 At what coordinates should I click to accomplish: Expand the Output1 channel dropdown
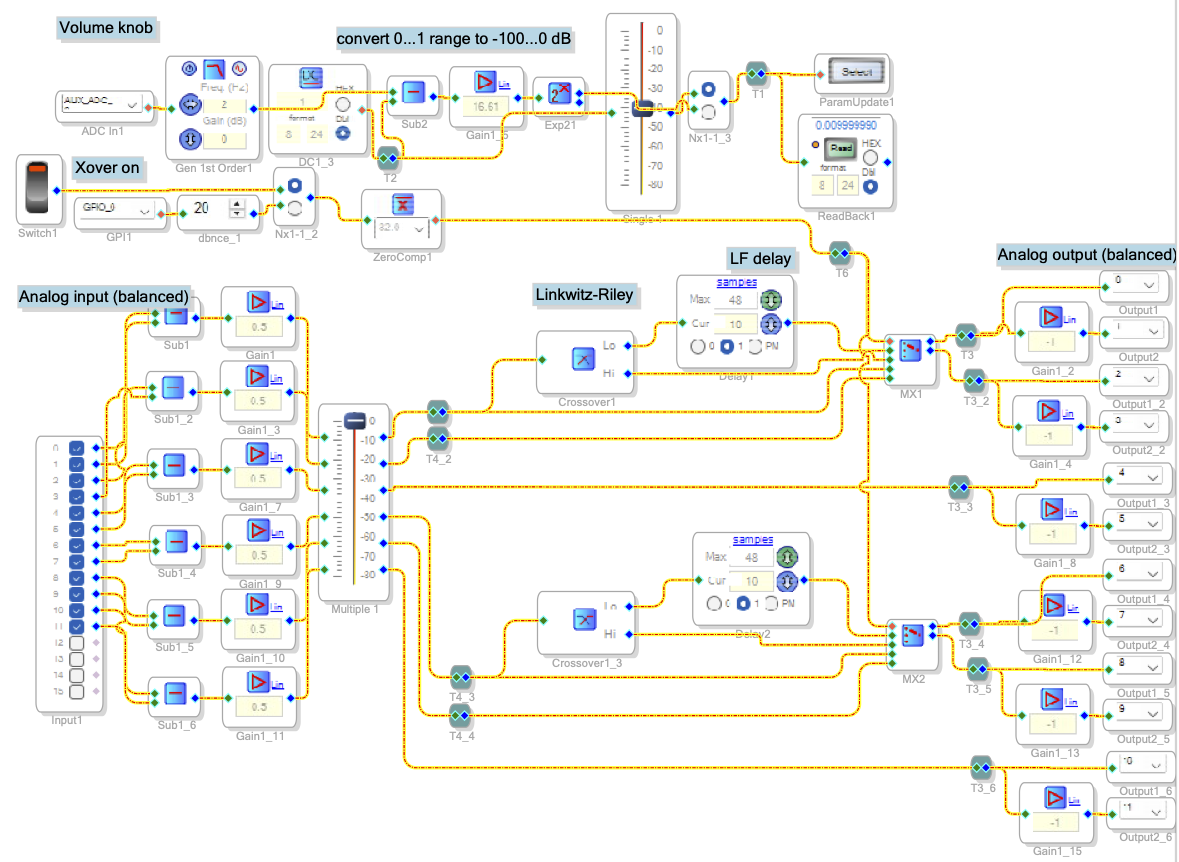click(x=1148, y=284)
